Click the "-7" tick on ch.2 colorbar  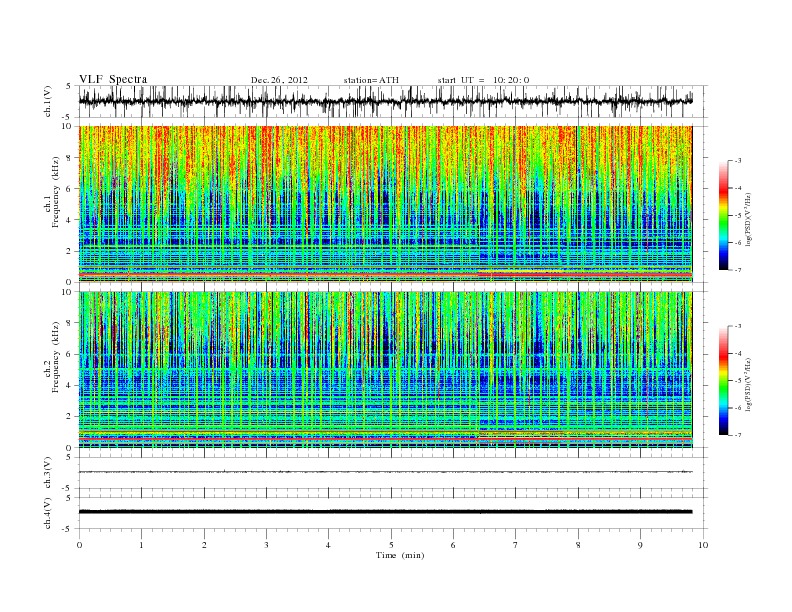point(737,435)
